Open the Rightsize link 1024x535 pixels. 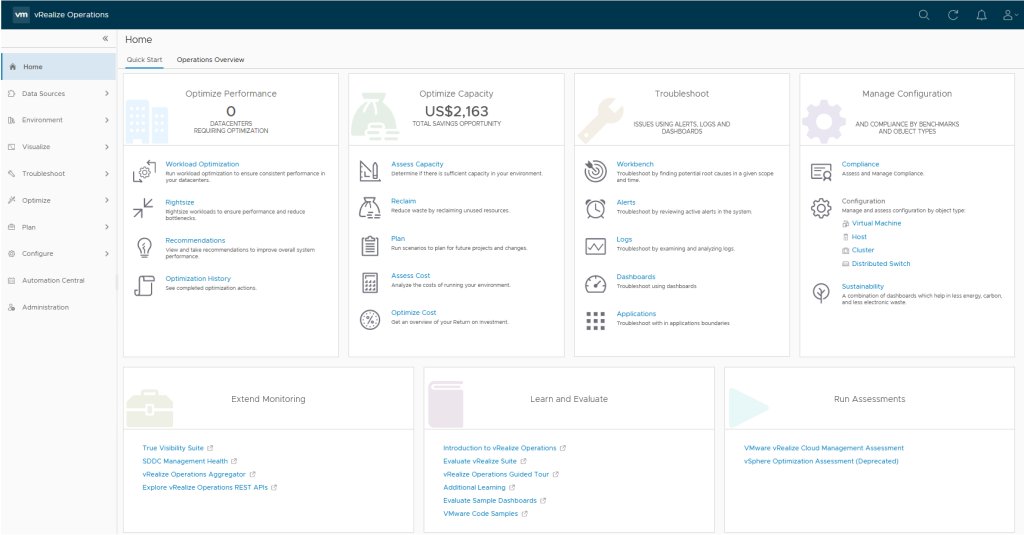point(180,203)
